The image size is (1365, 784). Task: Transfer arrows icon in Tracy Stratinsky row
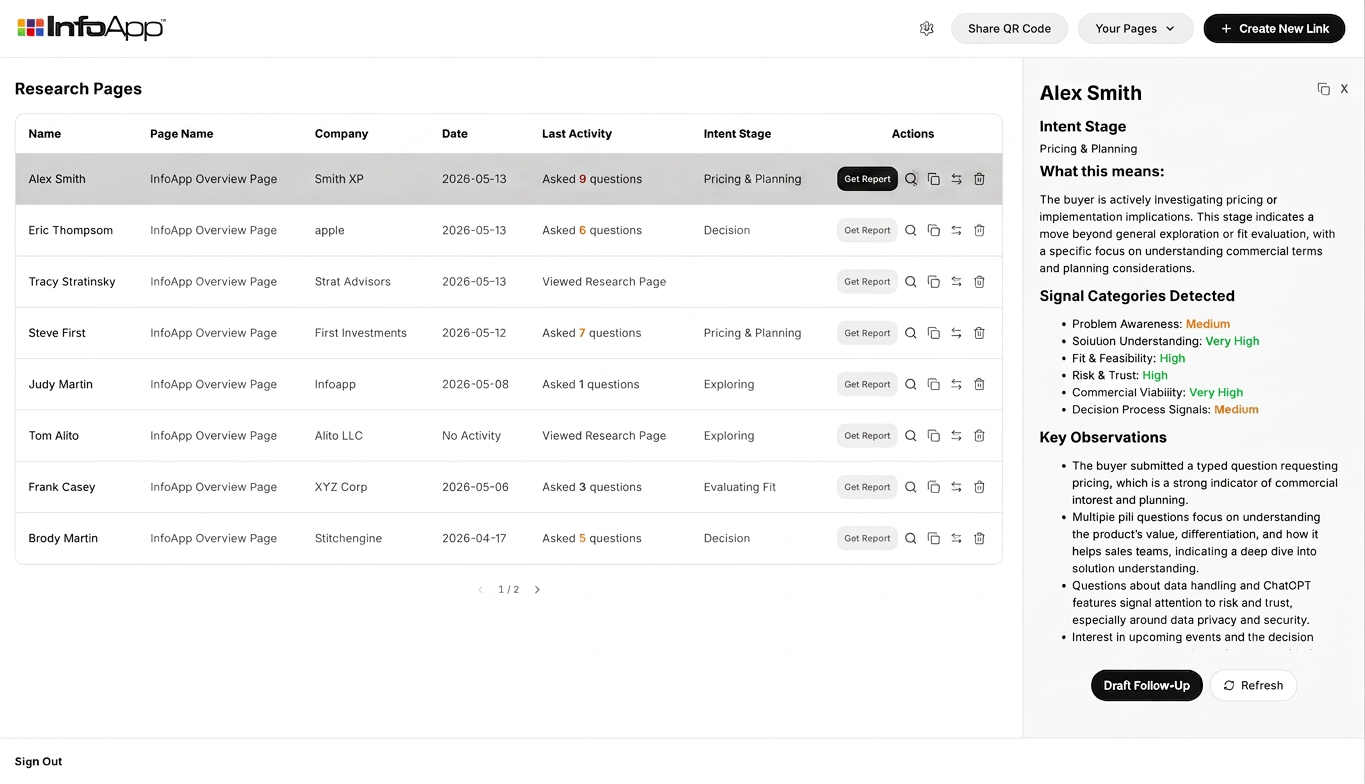(x=956, y=282)
